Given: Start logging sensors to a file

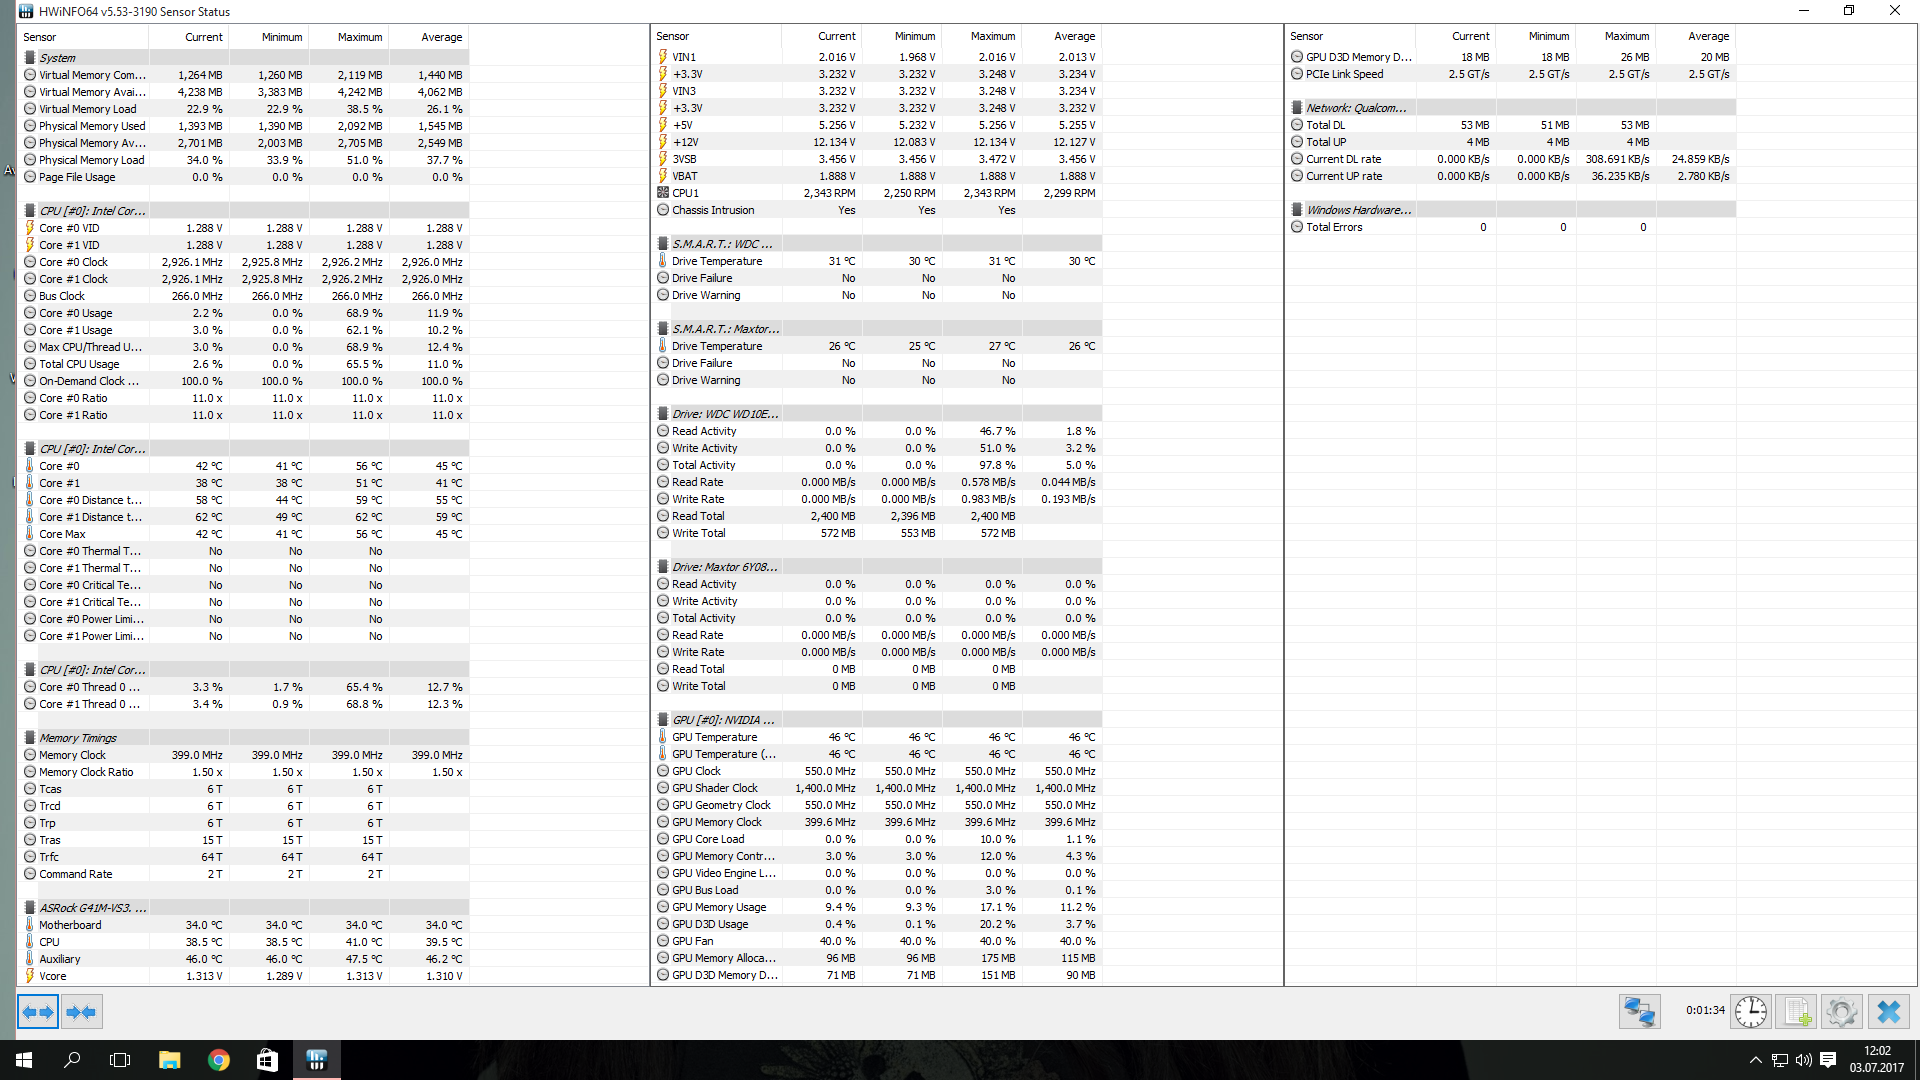Looking at the screenshot, I should pyautogui.click(x=1796, y=1012).
